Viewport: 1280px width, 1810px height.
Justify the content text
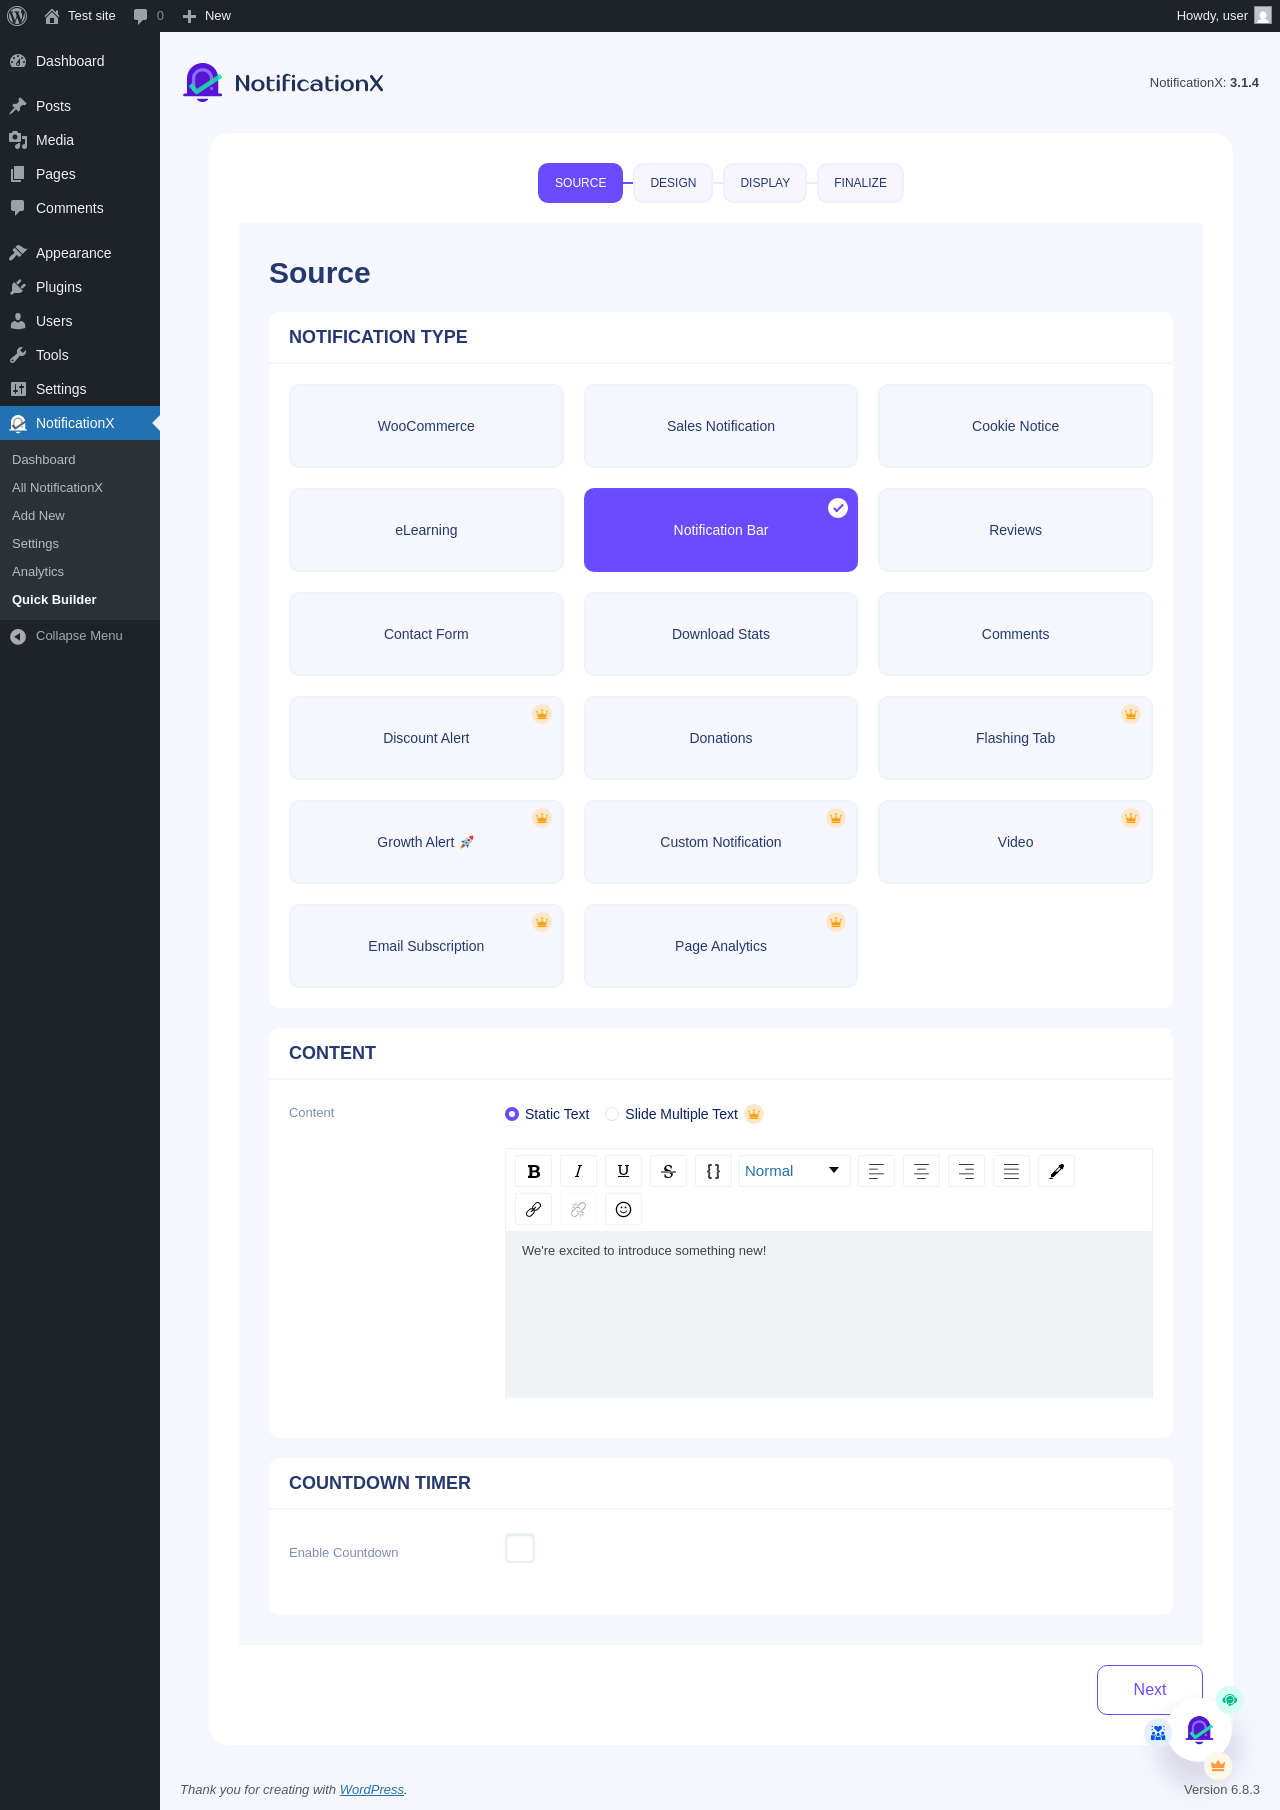1011,1171
